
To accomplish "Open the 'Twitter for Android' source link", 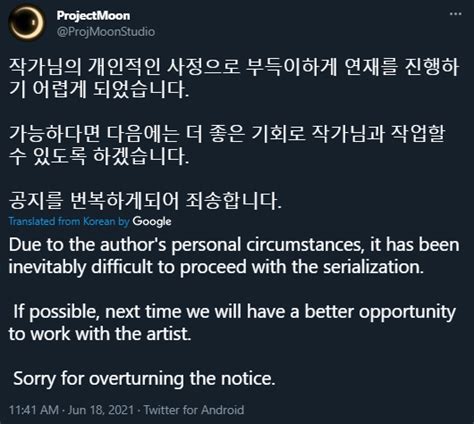I will tap(194, 410).
